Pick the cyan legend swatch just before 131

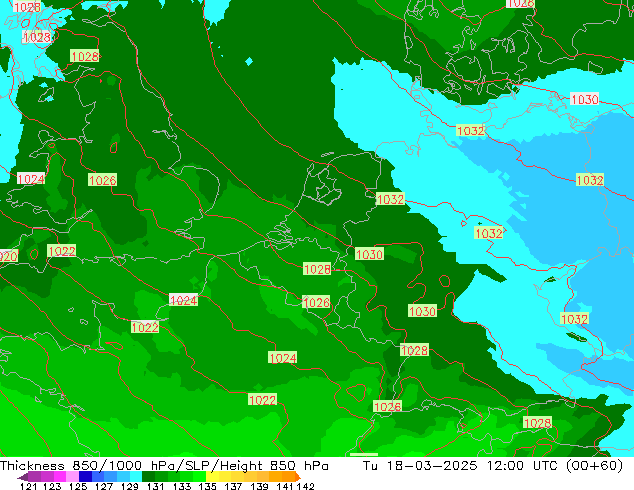[x=136, y=476]
